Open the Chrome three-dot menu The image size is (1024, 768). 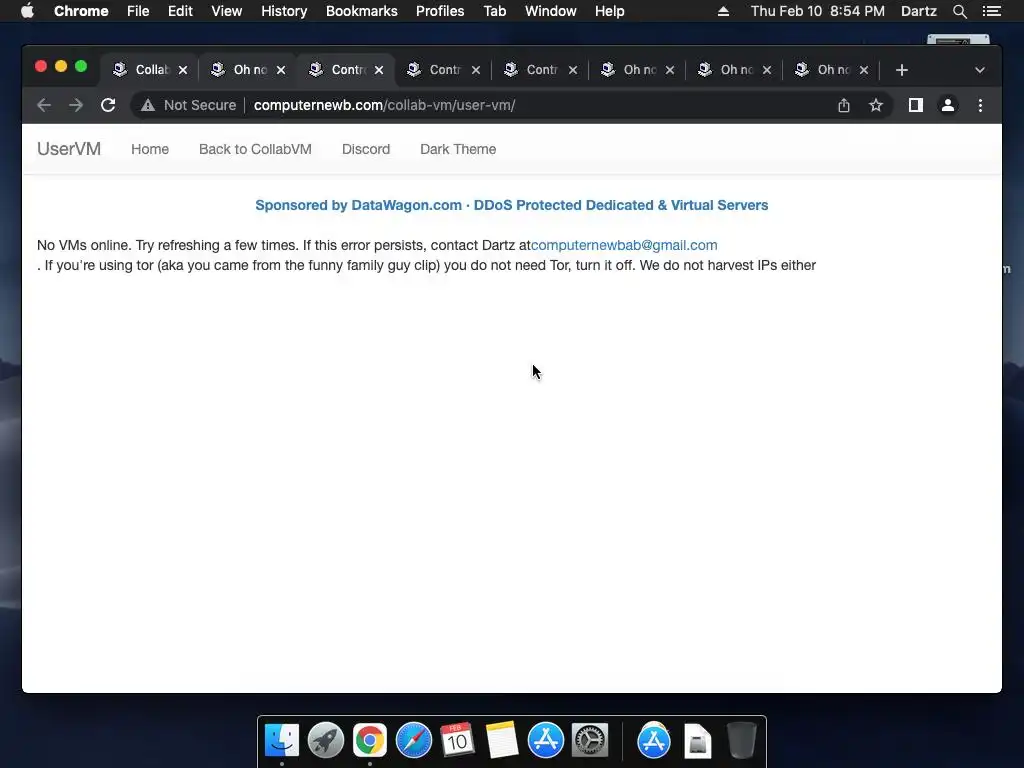(980, 105)
